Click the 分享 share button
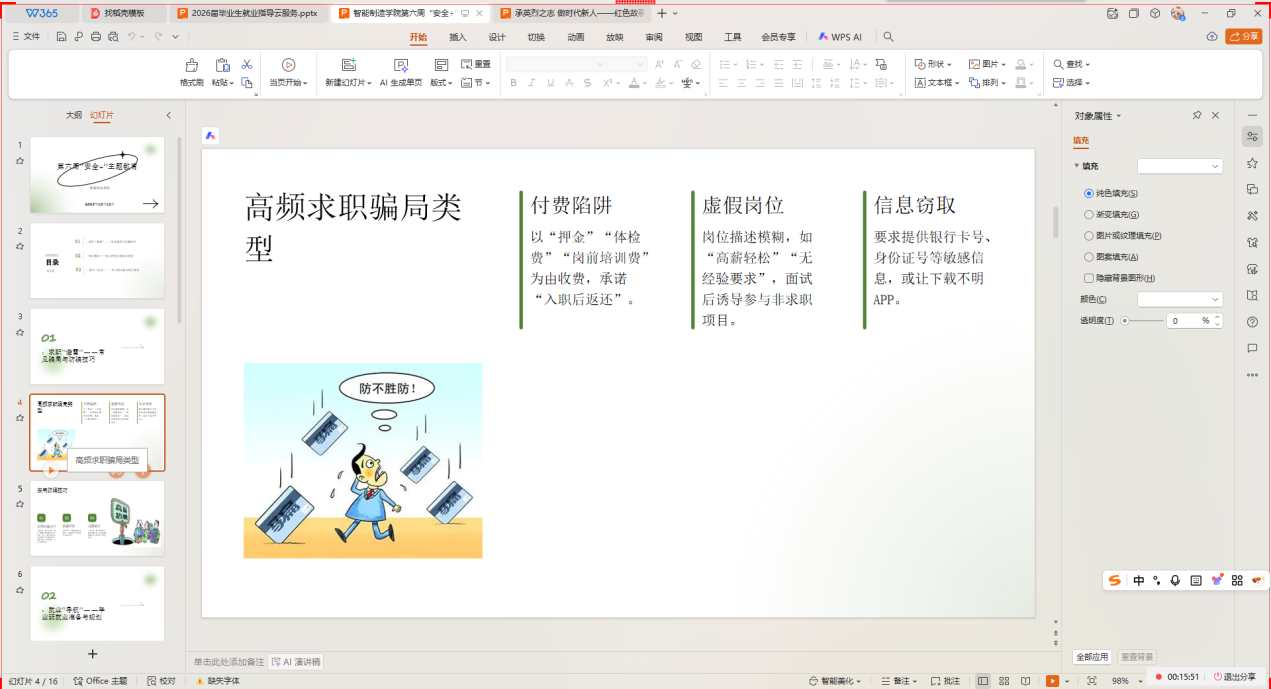 [x=1244, y=37]
